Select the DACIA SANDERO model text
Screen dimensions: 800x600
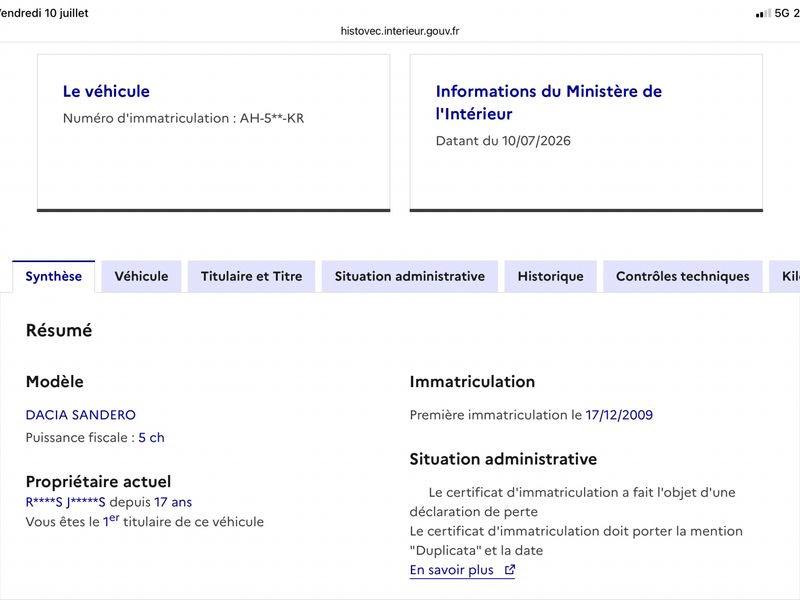pos(81,415)
